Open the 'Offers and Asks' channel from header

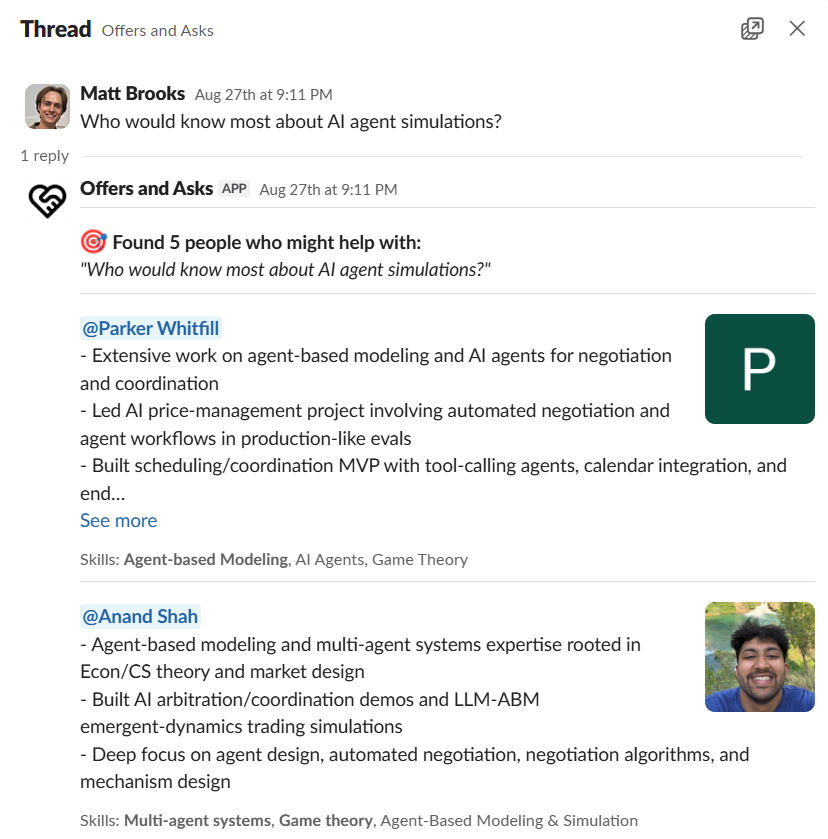(157, 30)
